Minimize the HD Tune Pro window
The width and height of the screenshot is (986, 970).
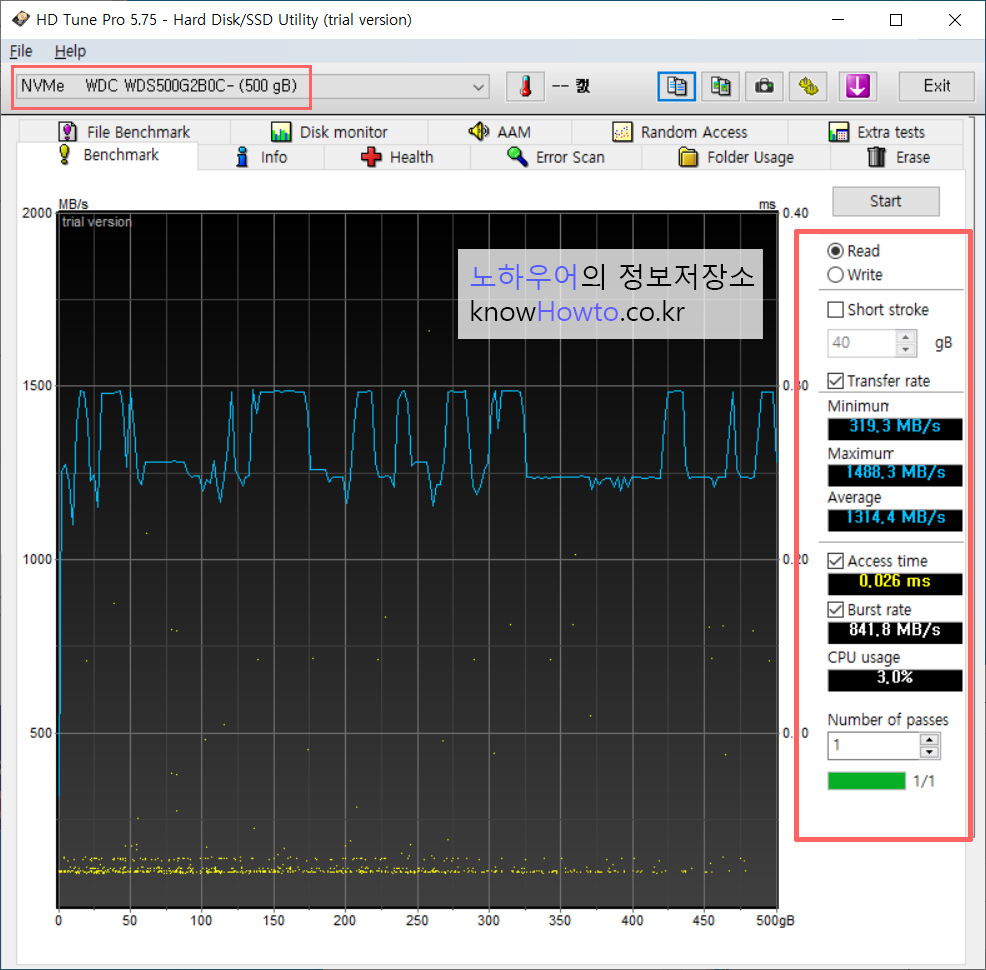point(838,20)
